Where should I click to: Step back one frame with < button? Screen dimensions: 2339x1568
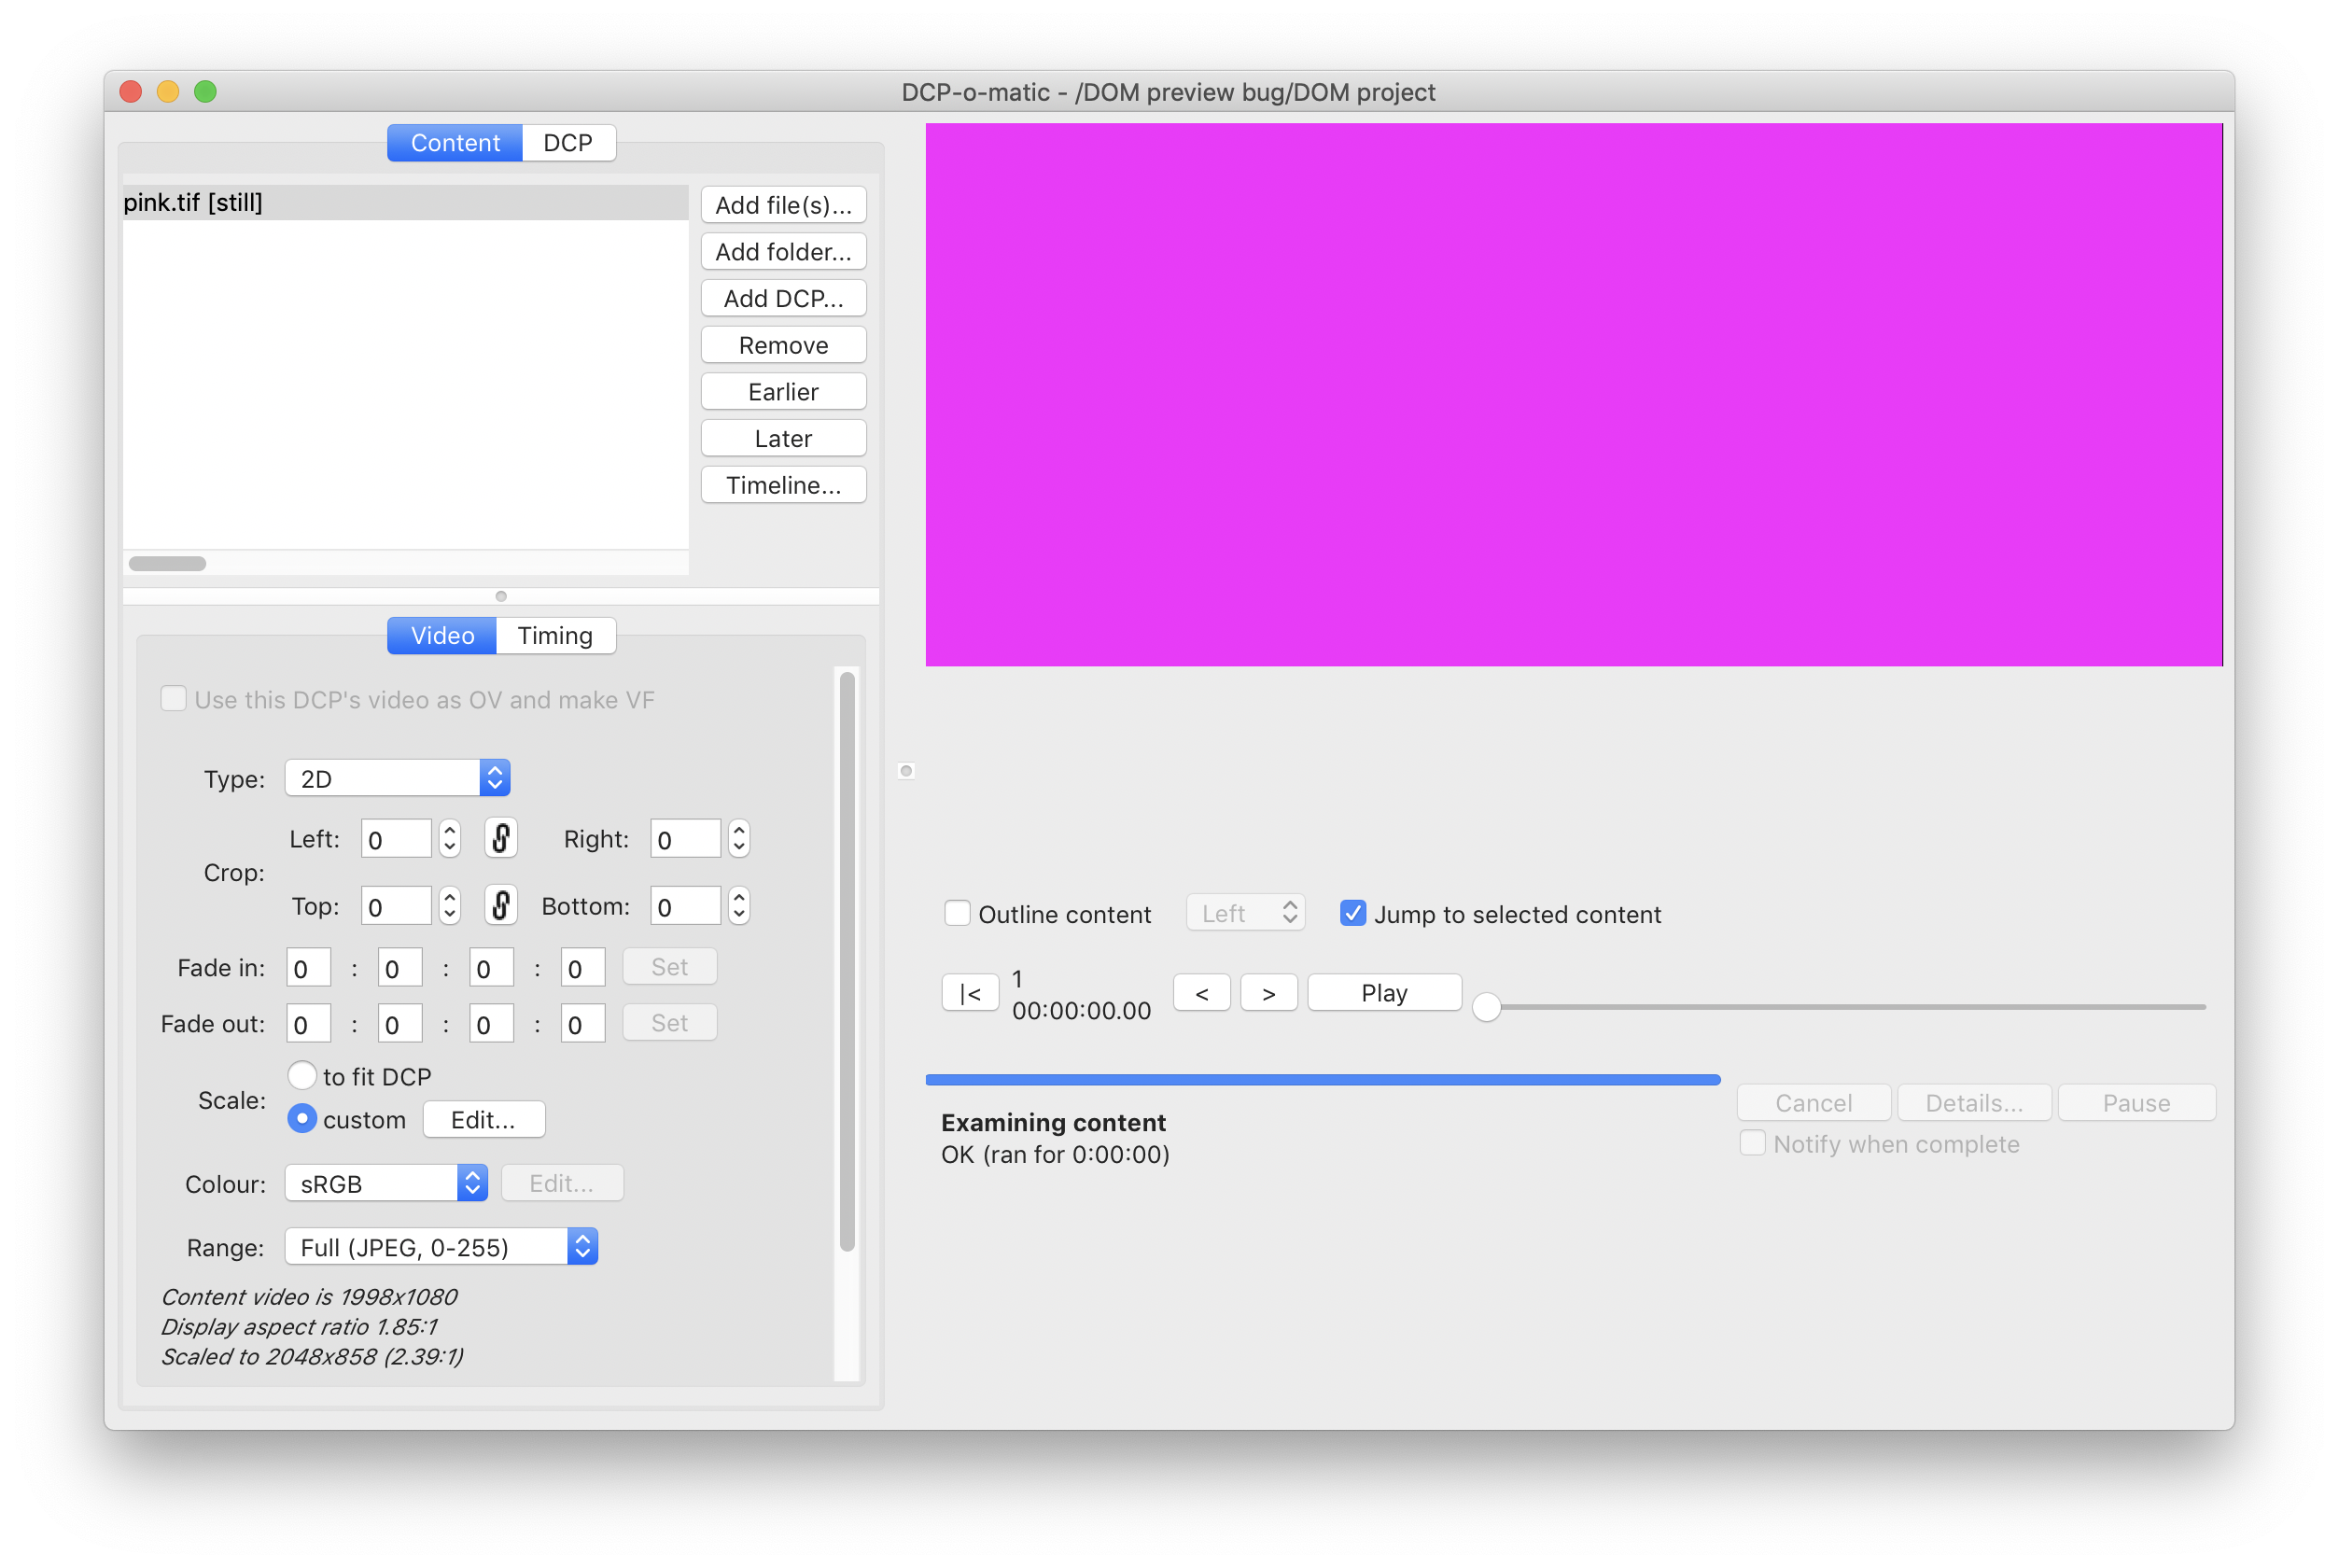pos(1201,993)
